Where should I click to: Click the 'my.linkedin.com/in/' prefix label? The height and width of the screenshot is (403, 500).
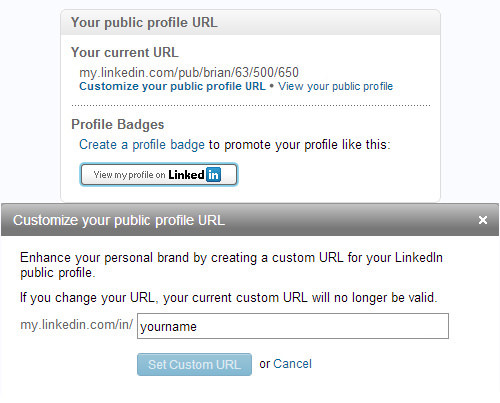77,324
